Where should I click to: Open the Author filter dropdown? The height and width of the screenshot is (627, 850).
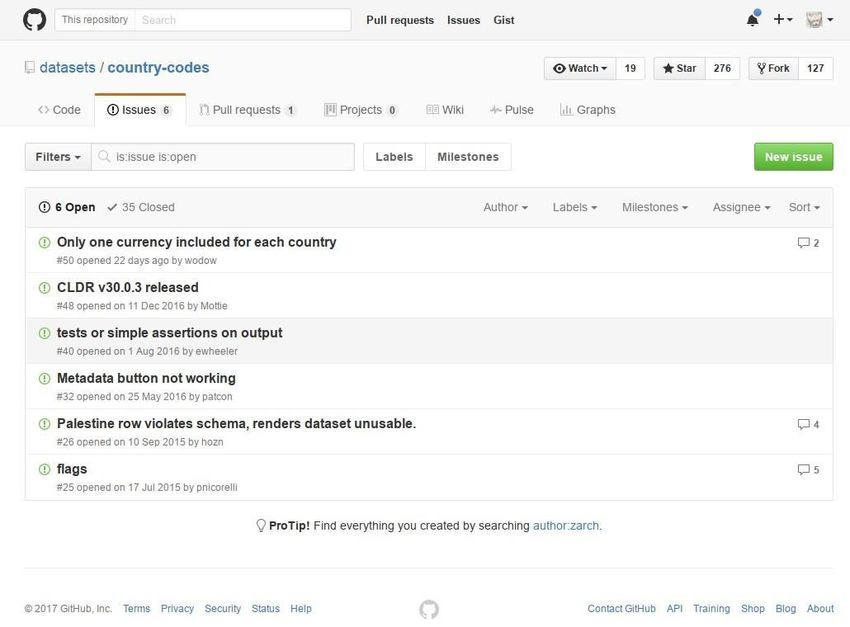coord(505,208)
